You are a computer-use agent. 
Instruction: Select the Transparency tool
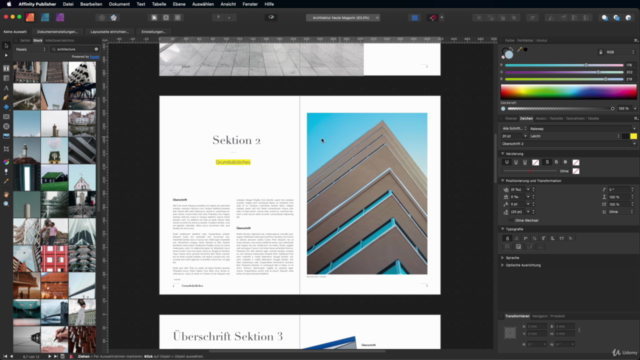[x=6, y=171]
